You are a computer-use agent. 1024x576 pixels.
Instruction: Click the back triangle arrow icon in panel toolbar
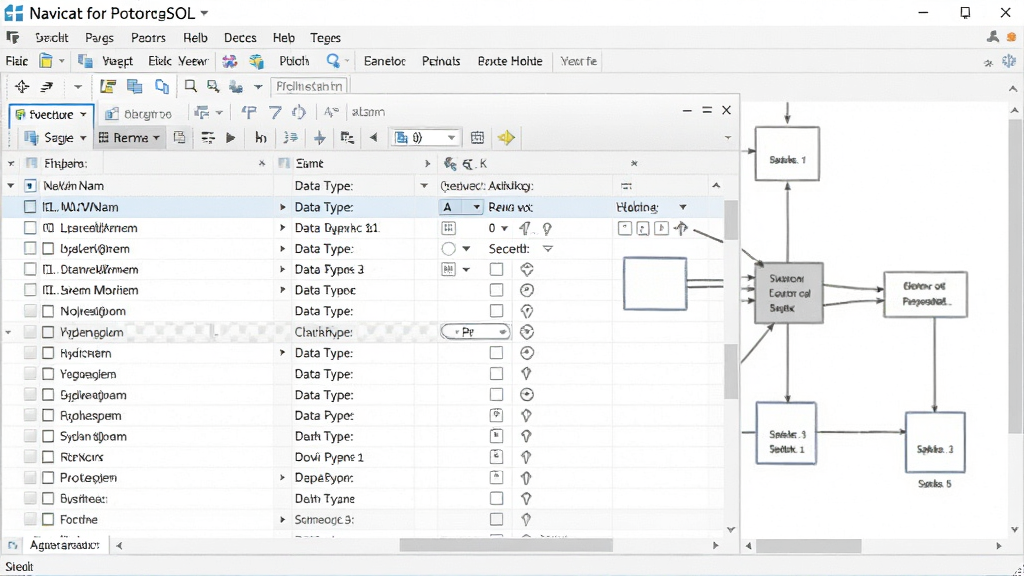[x=374, y=138]
